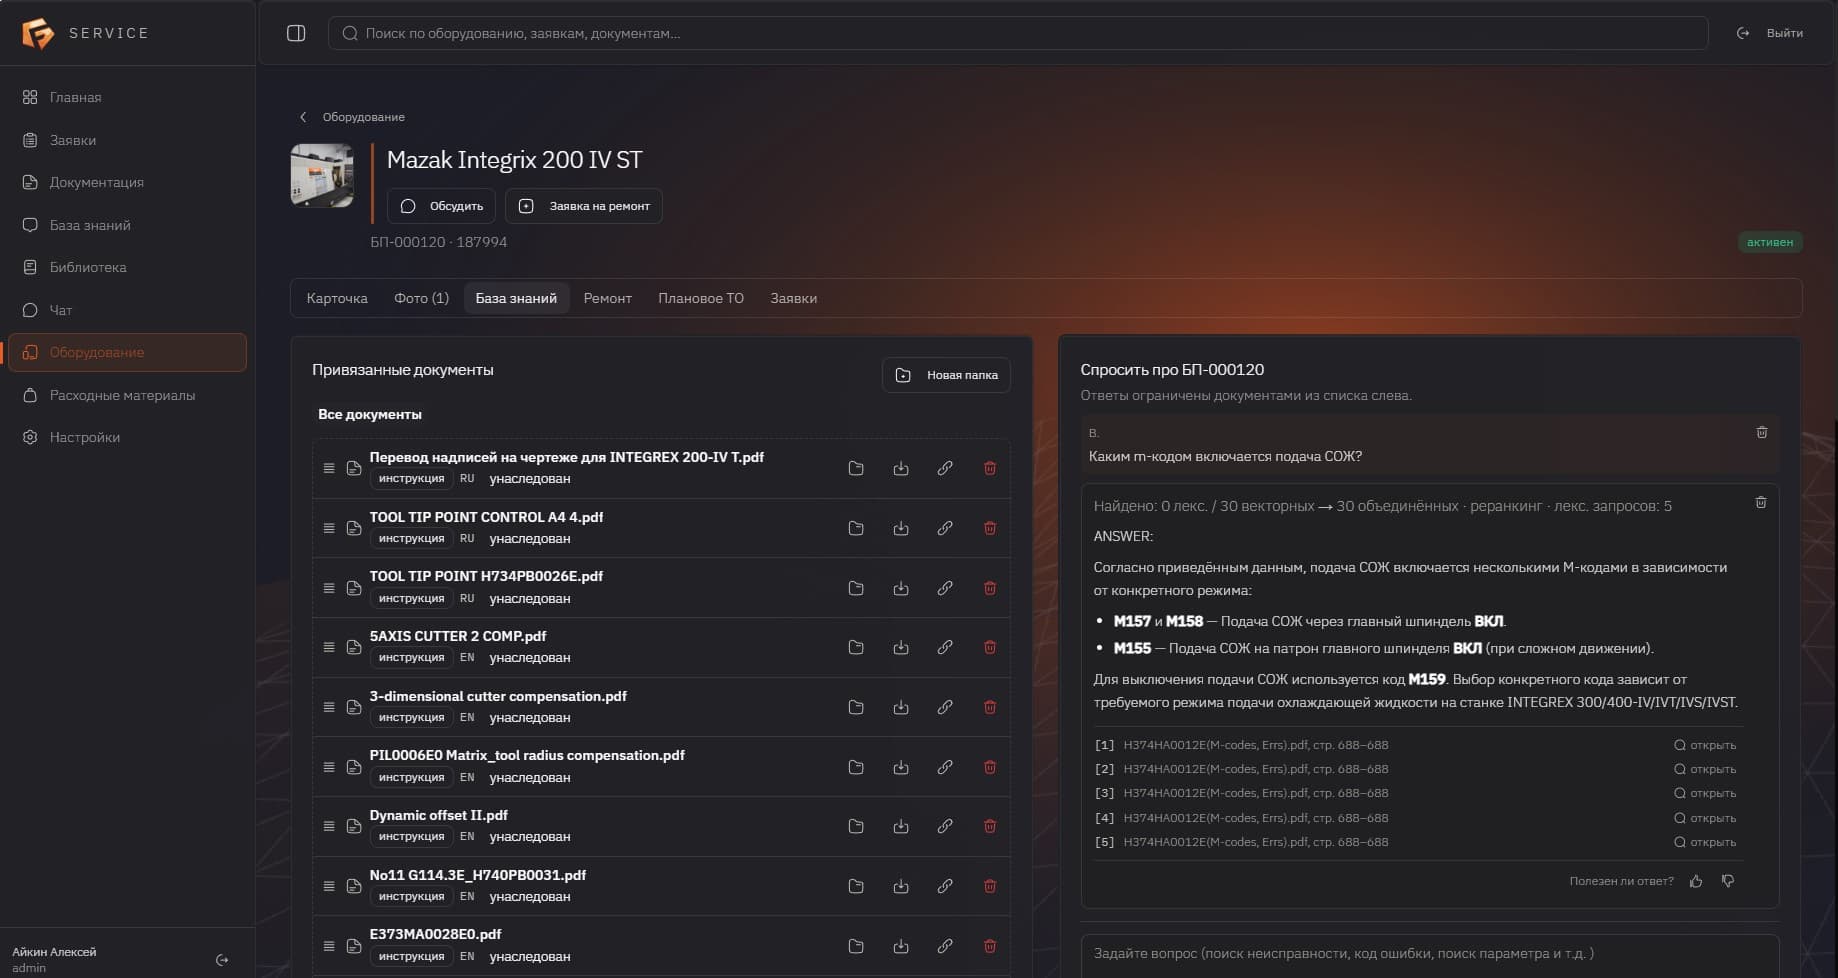Move Перевод надписей document to folder
Viewport: 1838px width, 978px height.
coord(856,468)
